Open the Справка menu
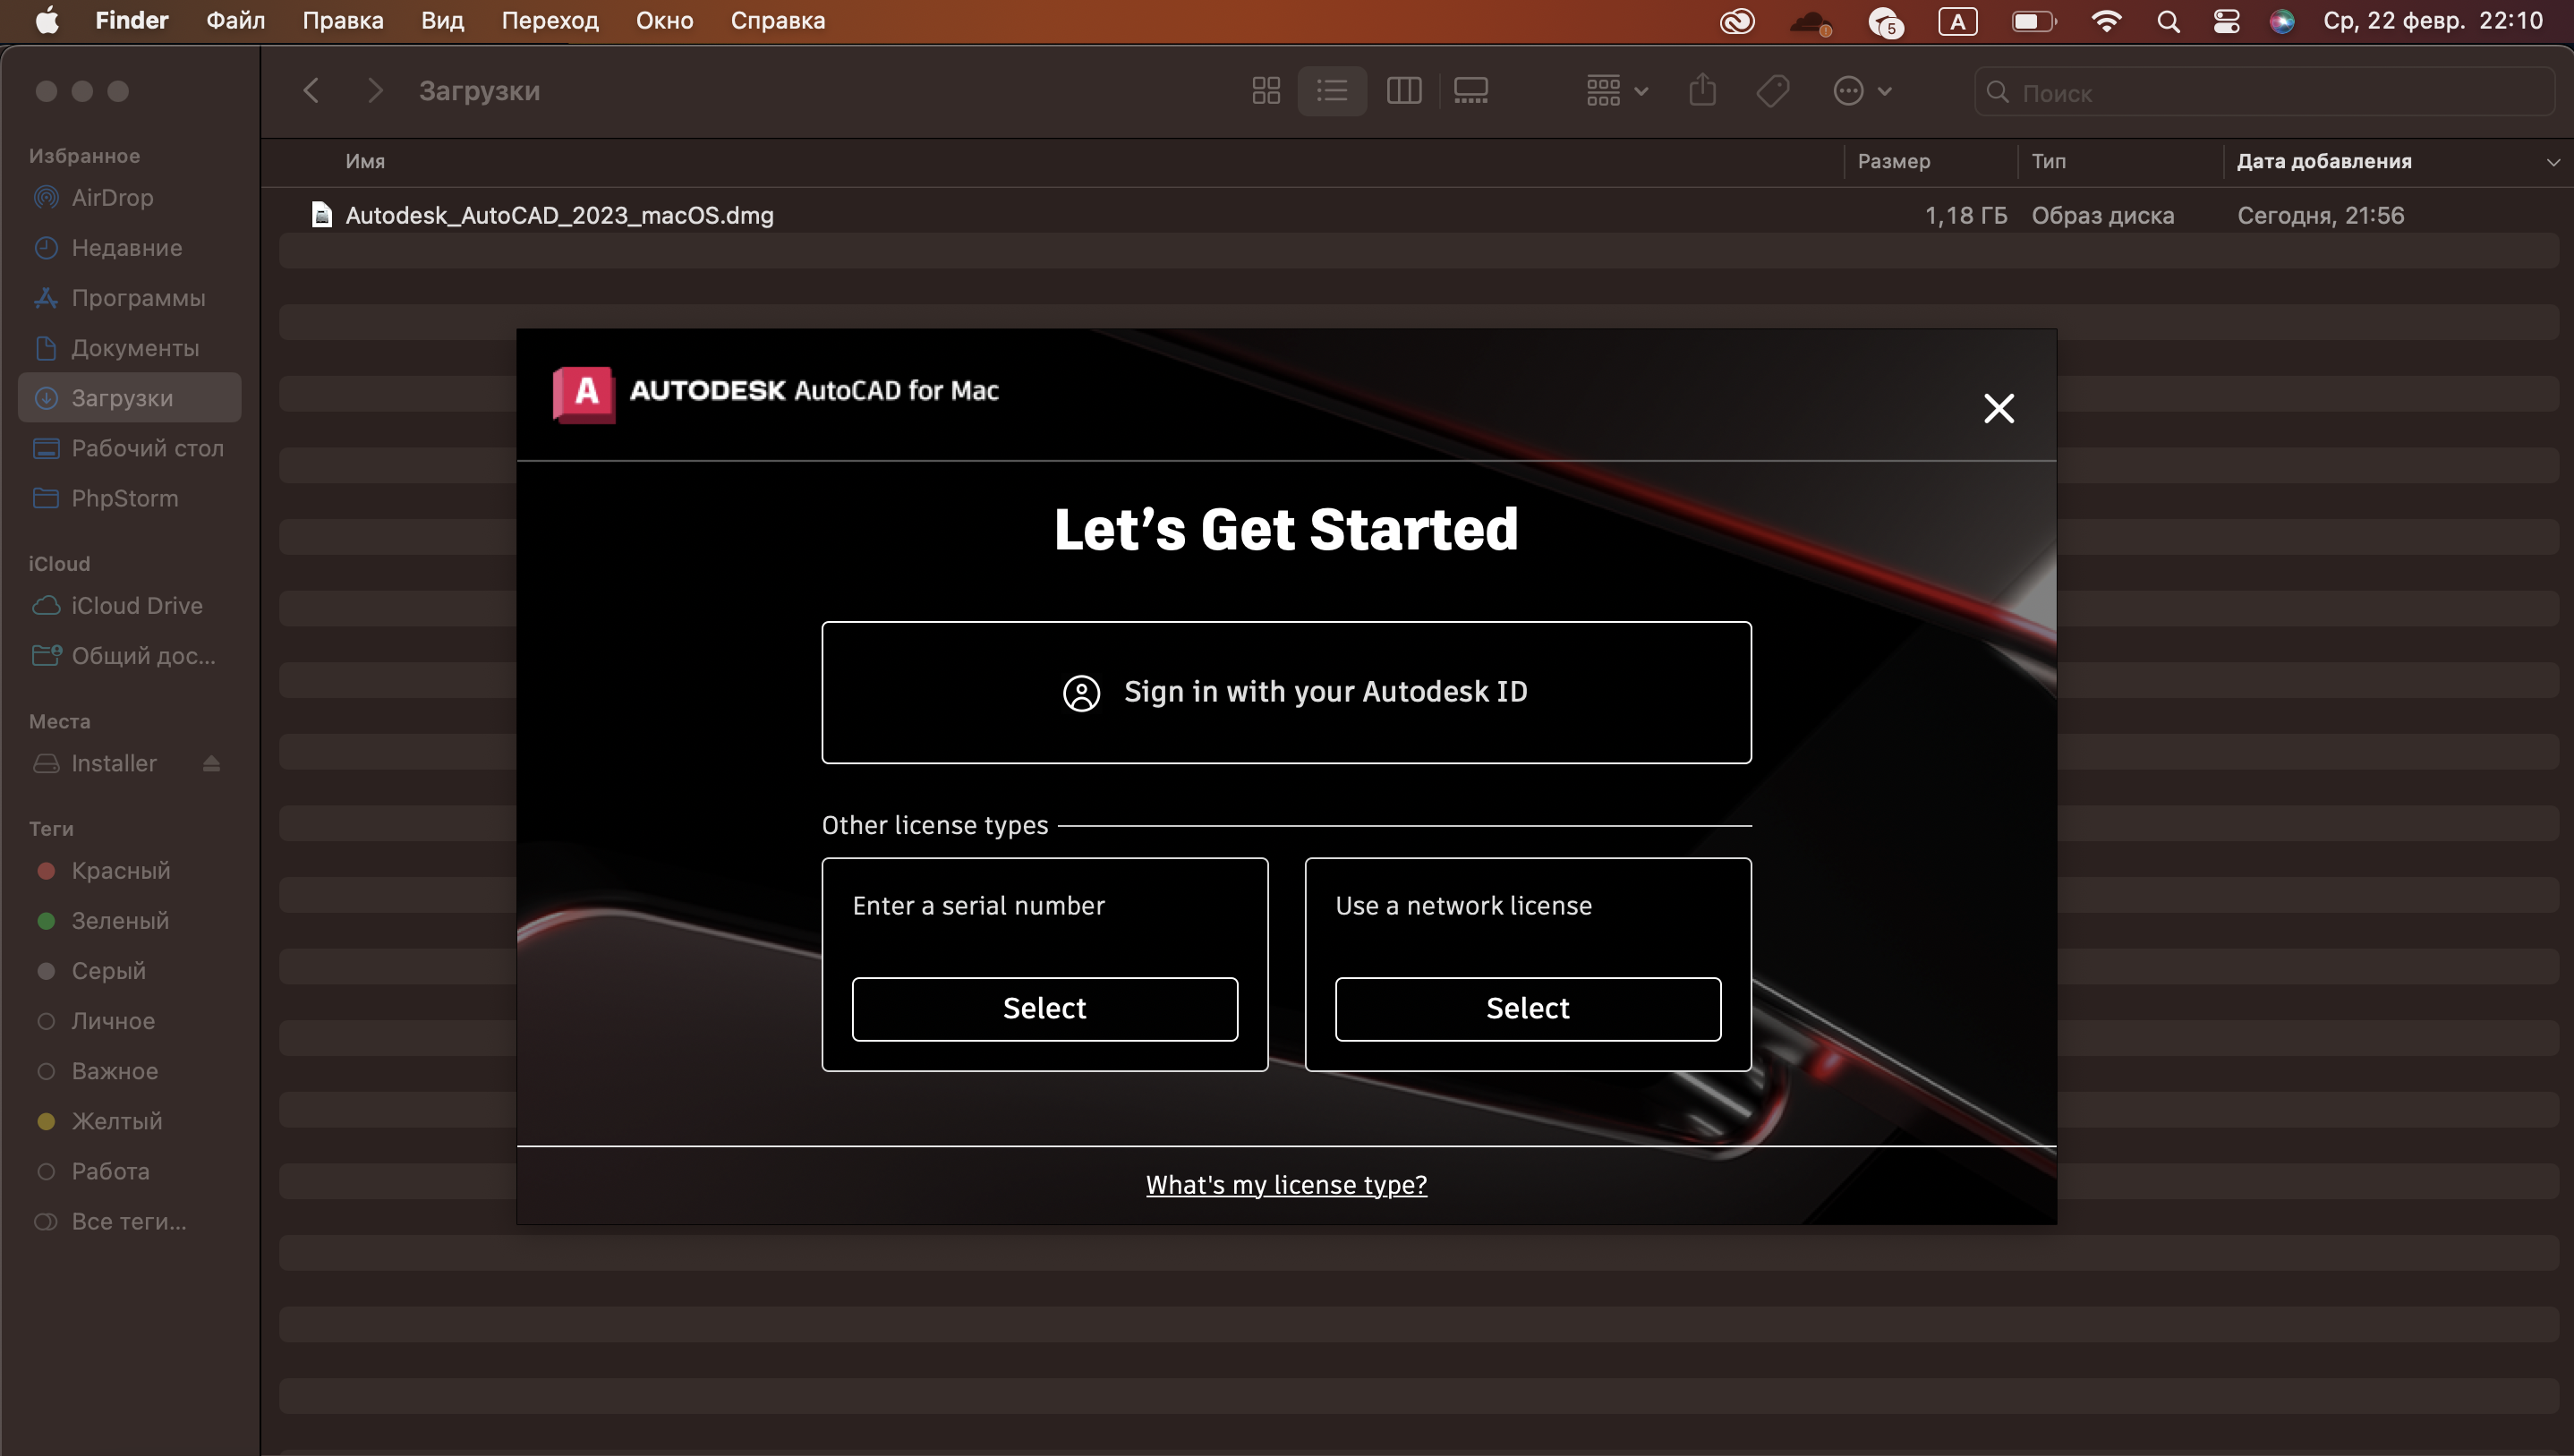The width and height of the screenshot is (2574, 1456). [x=777, y=21]
